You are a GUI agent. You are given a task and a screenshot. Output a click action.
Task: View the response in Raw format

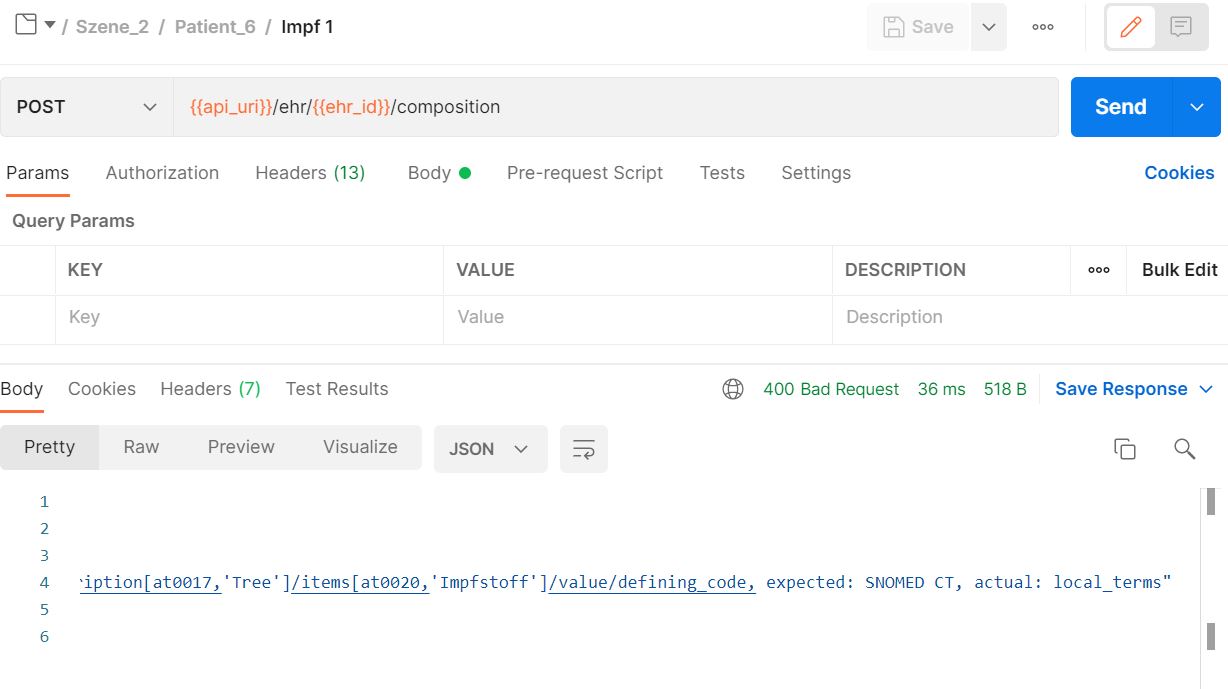tap(140, 447)
